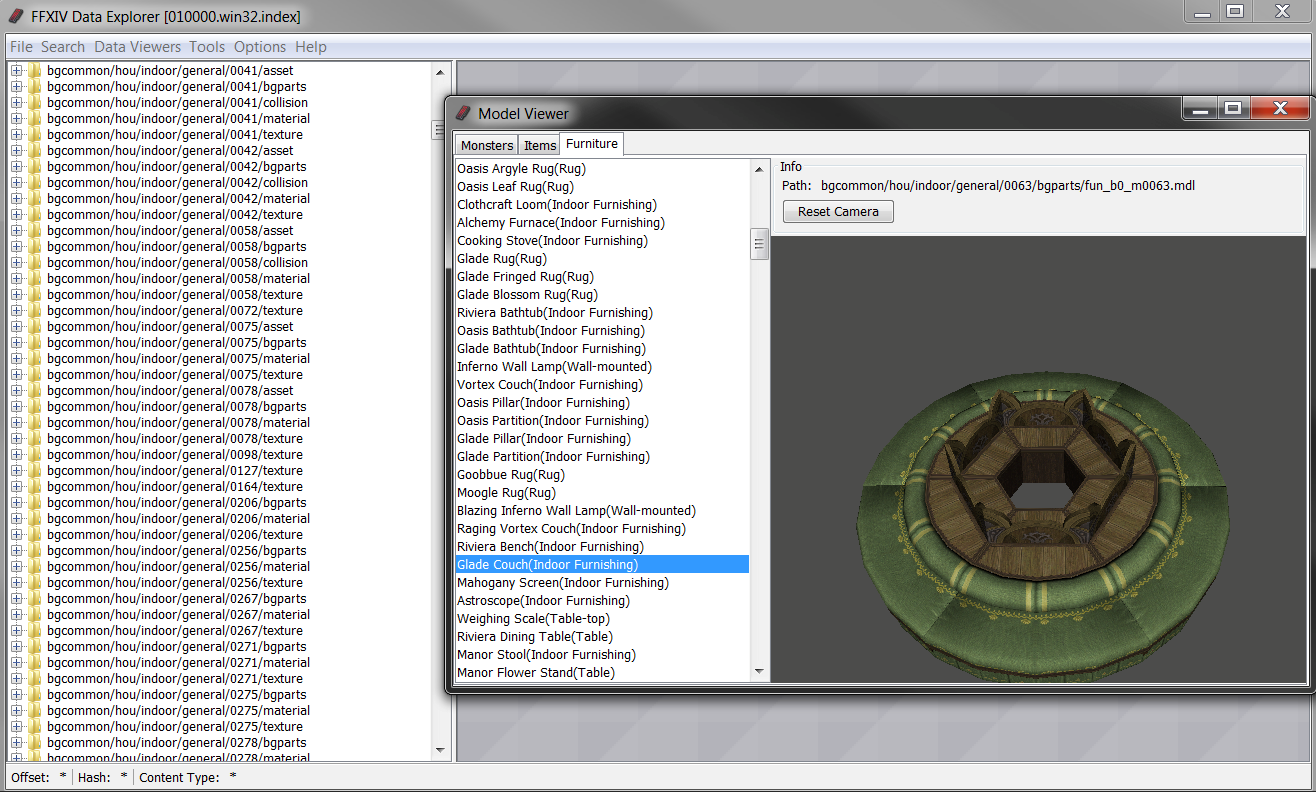Viewport: 1316px width, 792px height.
Task: Open the Search menu
Action: pos(63,47)
